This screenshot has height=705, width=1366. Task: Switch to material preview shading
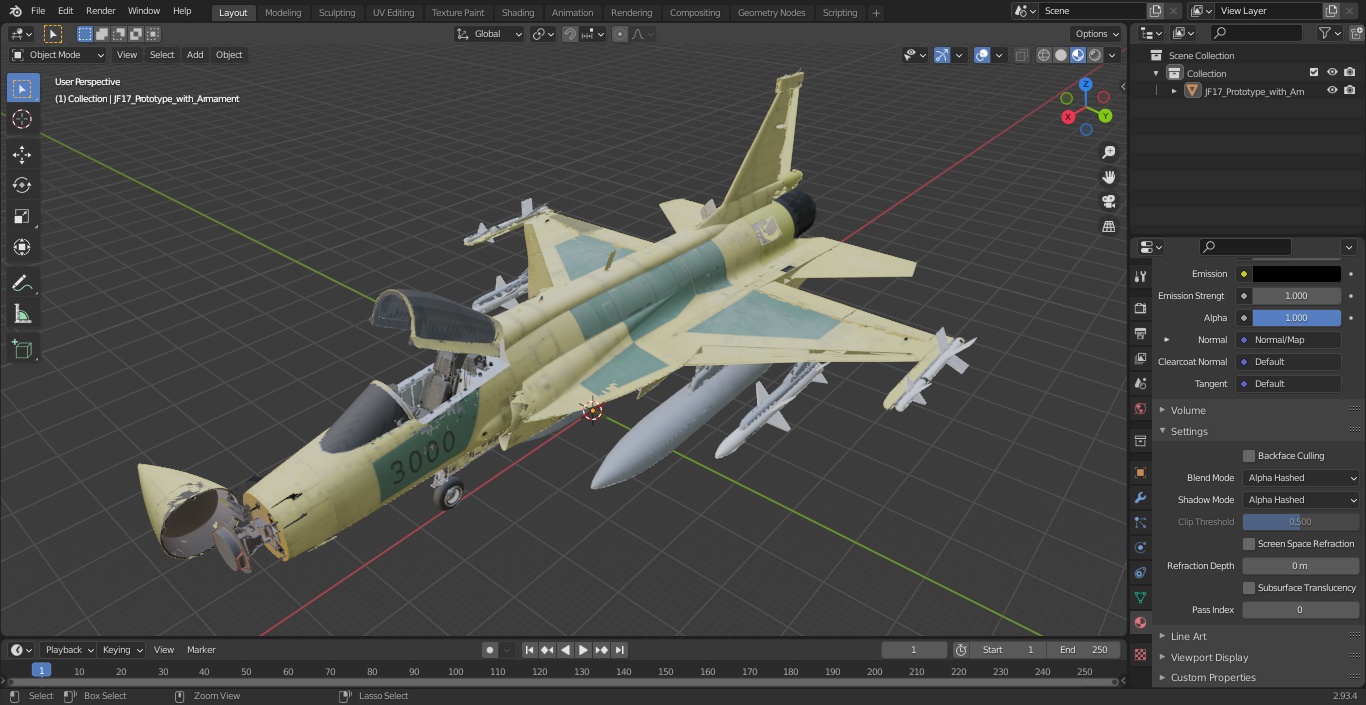coord(1078,55)
